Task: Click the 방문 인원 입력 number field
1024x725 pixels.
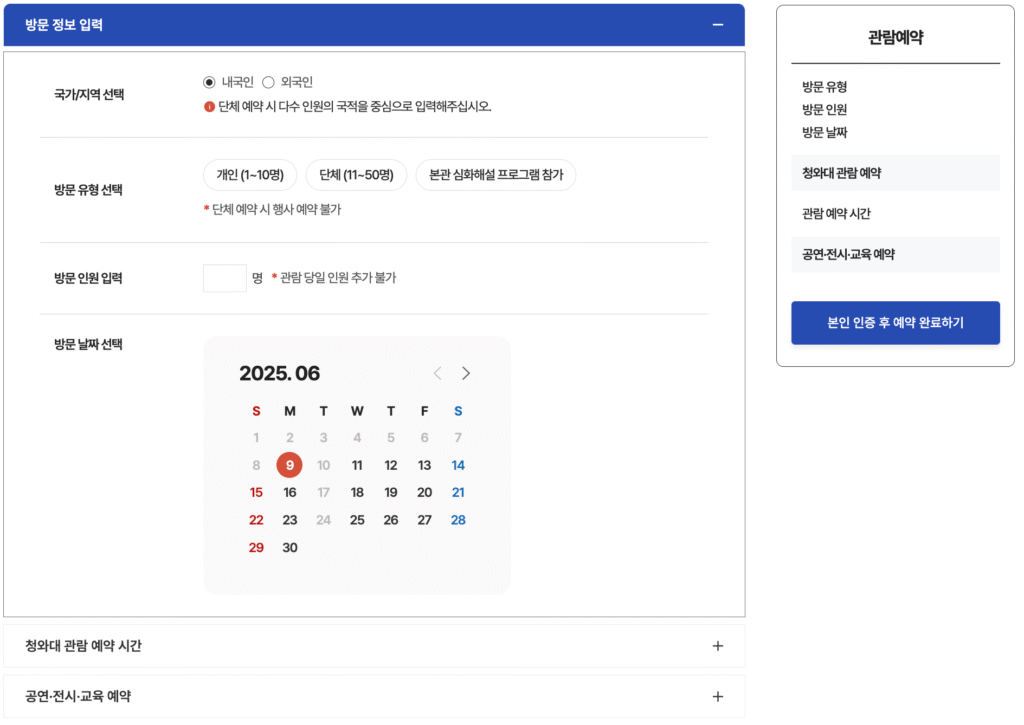Action: pyautogui.click(x=225, y=278)
